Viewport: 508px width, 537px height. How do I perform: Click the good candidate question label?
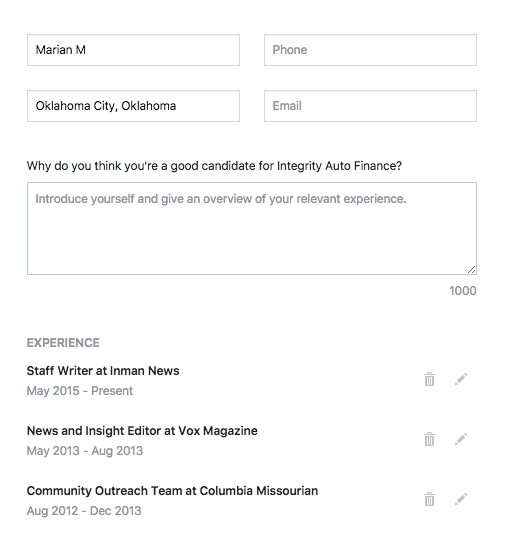214,166
